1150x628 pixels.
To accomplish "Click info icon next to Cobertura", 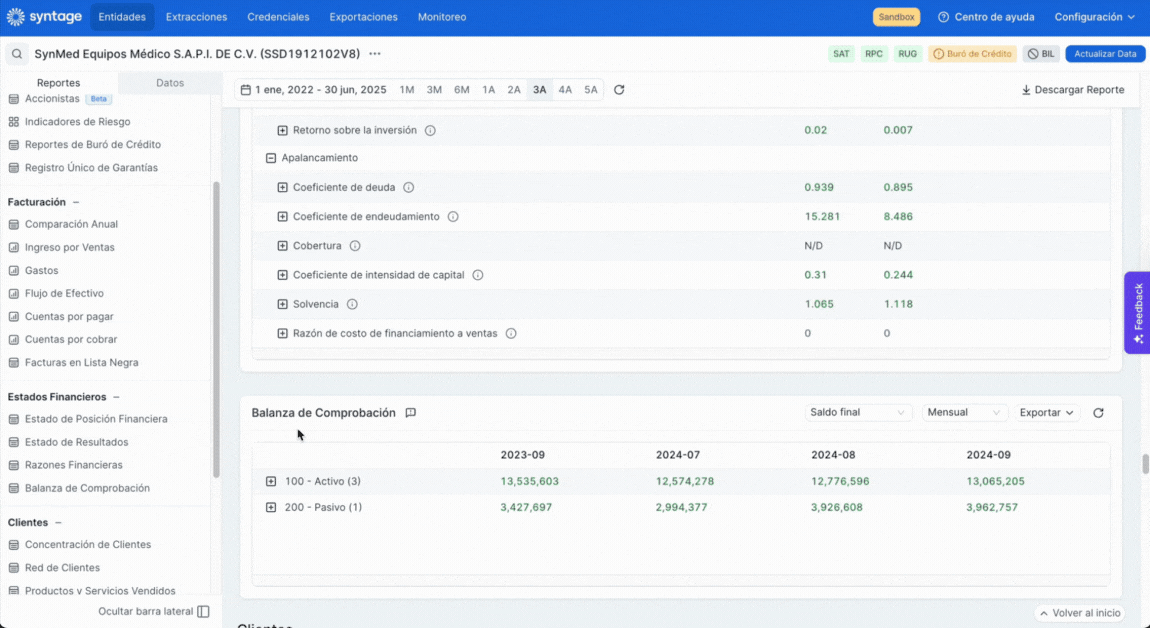I will coord(355,246).
